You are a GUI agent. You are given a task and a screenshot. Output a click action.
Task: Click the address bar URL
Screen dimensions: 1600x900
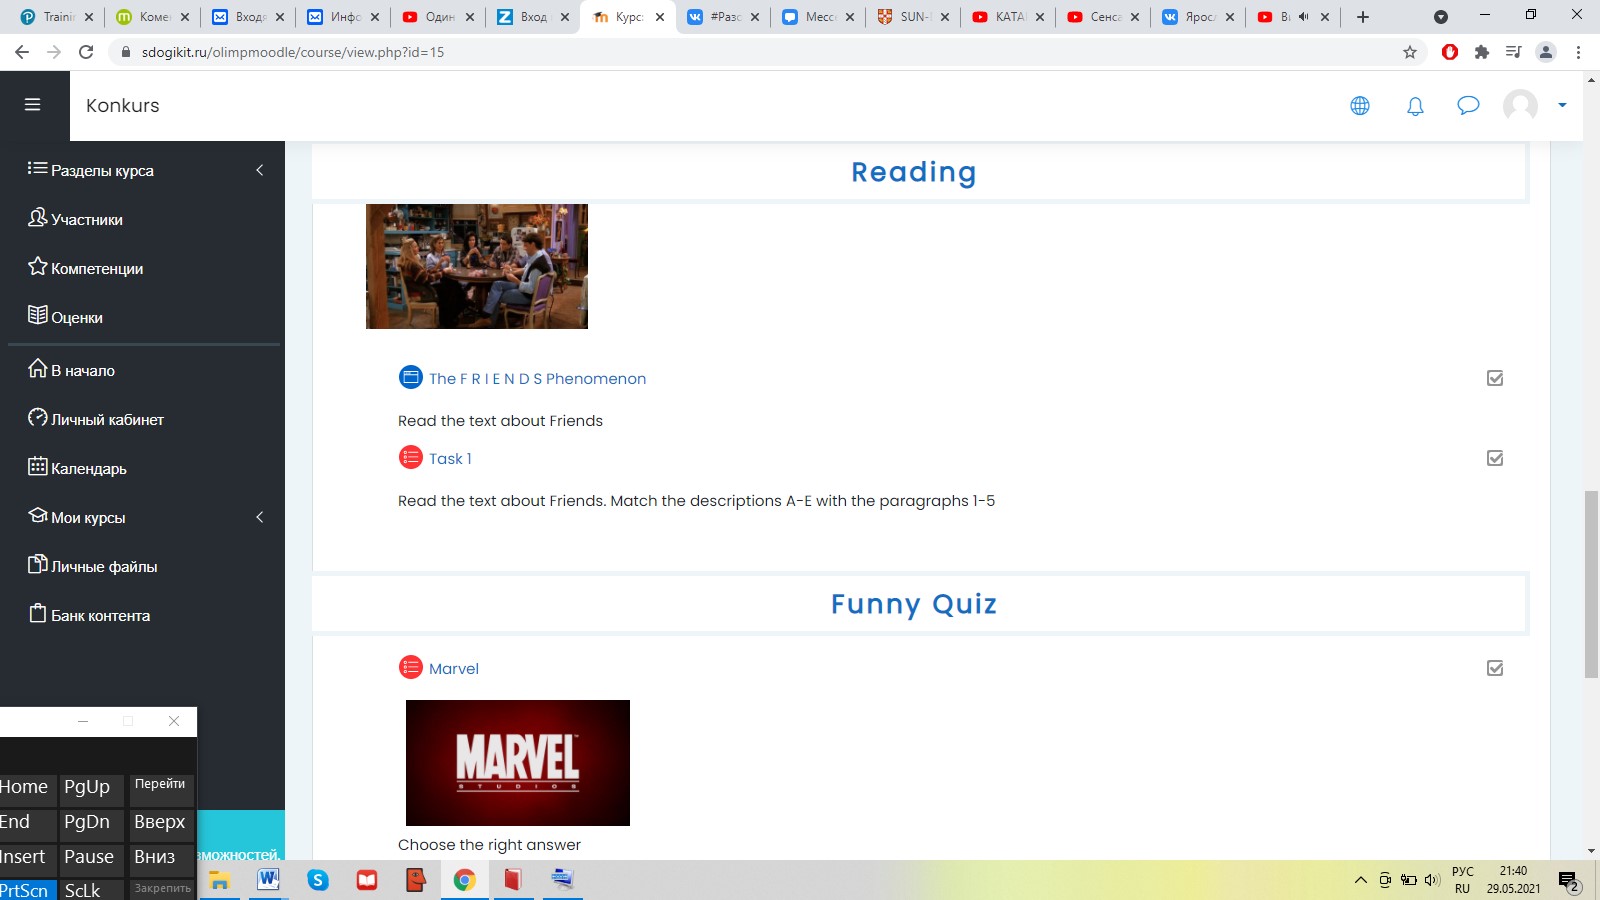(293, 52)
